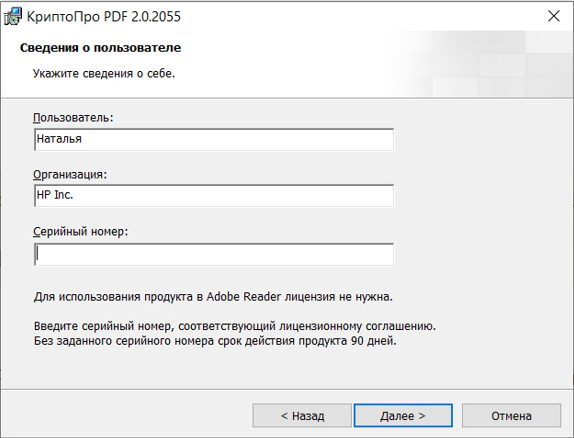Cancel installation with the Отмена button
Viewport: 574px width, 438px height.
click(x=511, y=416)
